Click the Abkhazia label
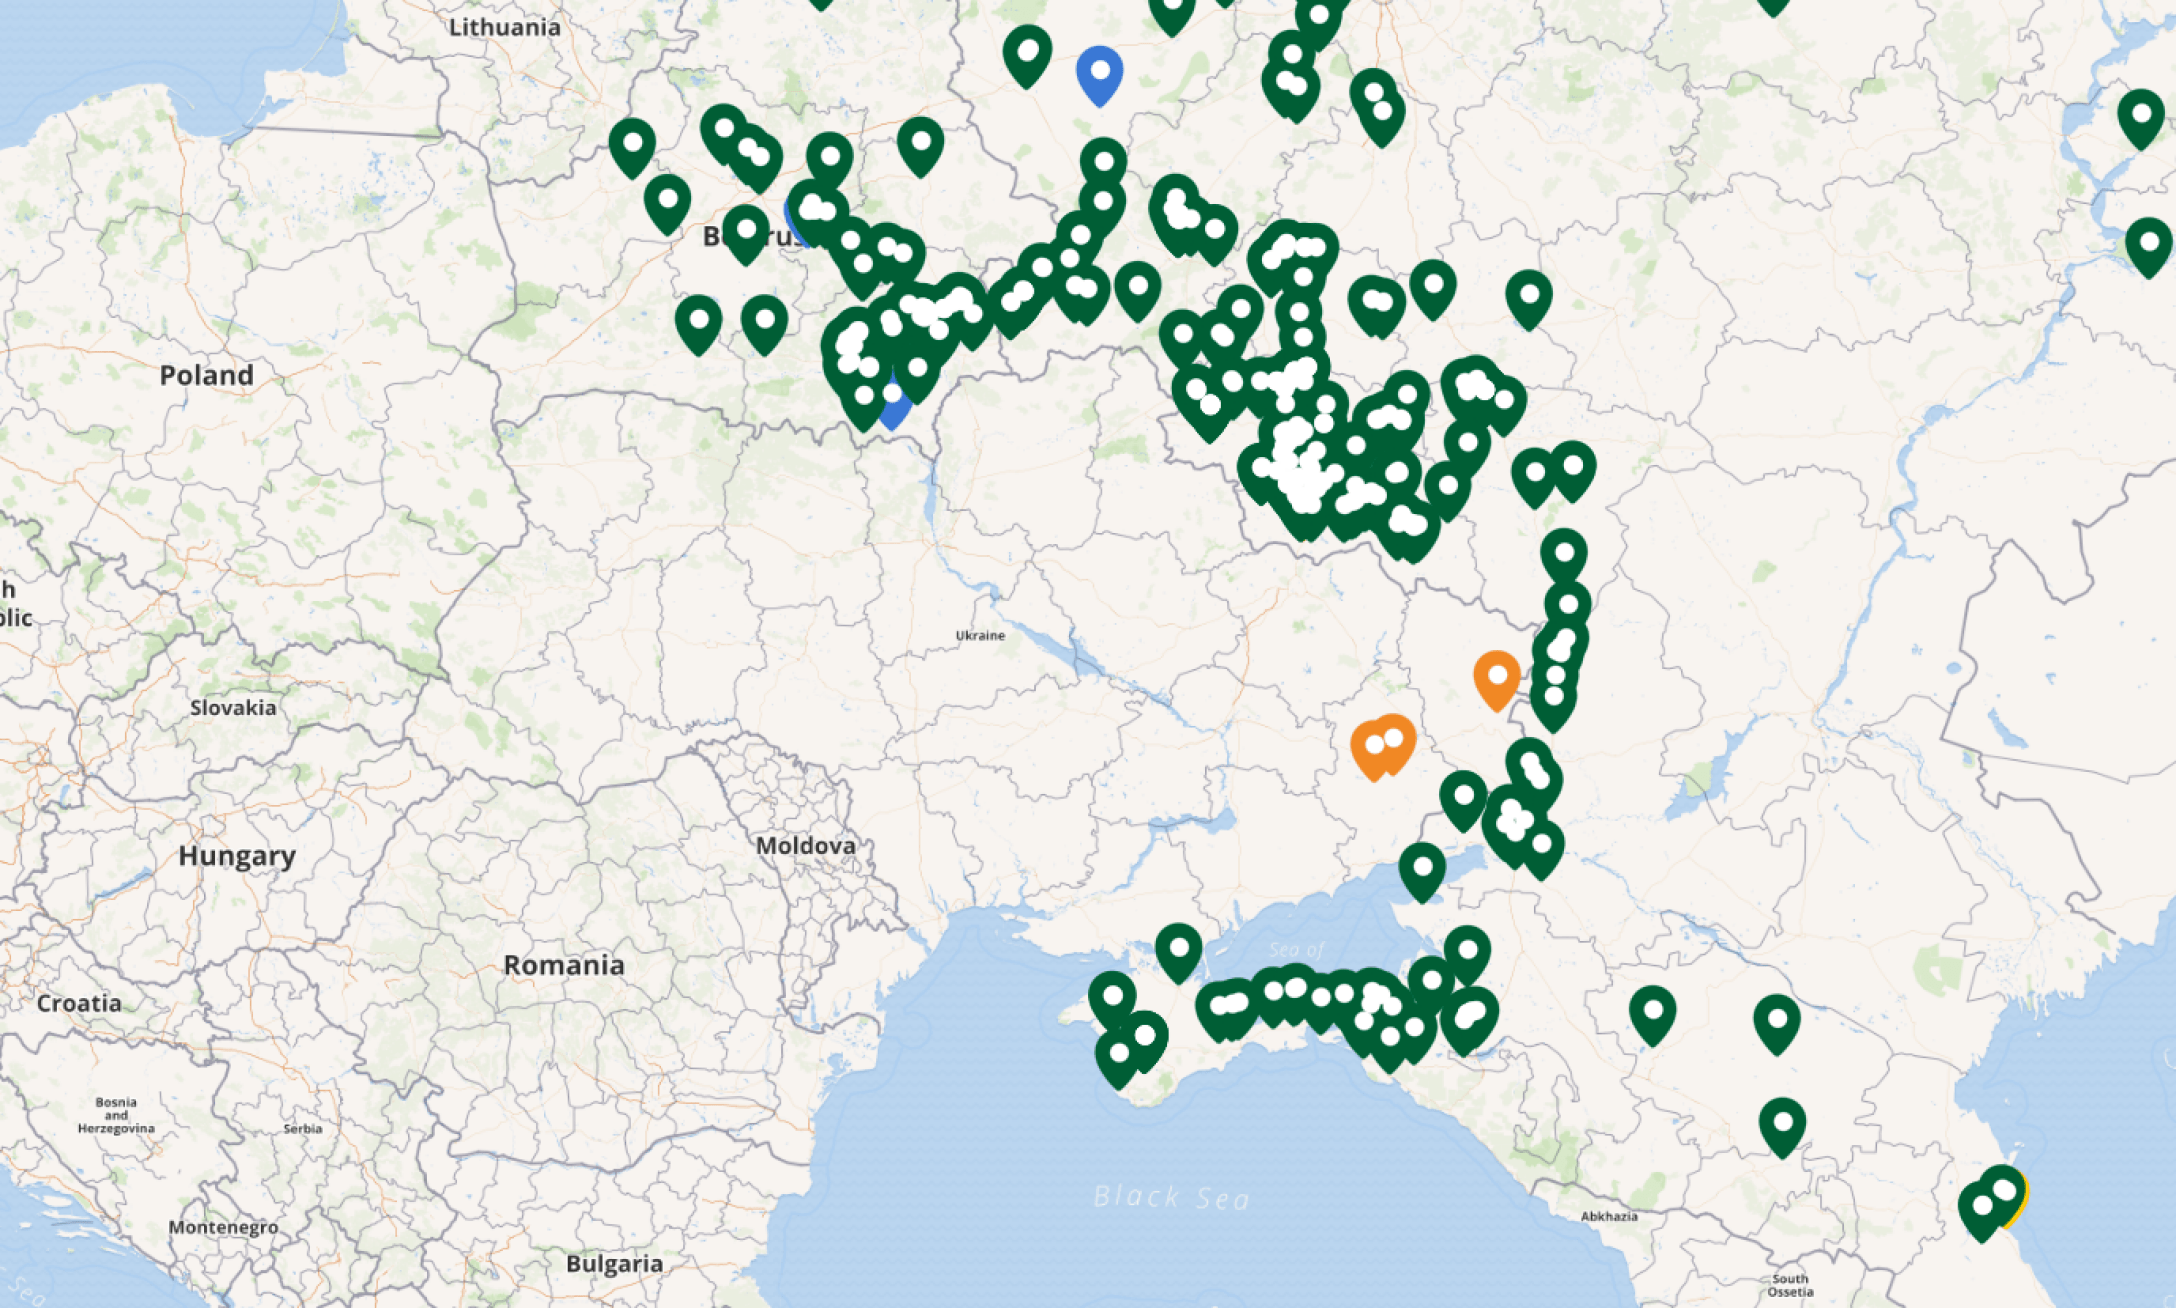 click(1609, 1216)
